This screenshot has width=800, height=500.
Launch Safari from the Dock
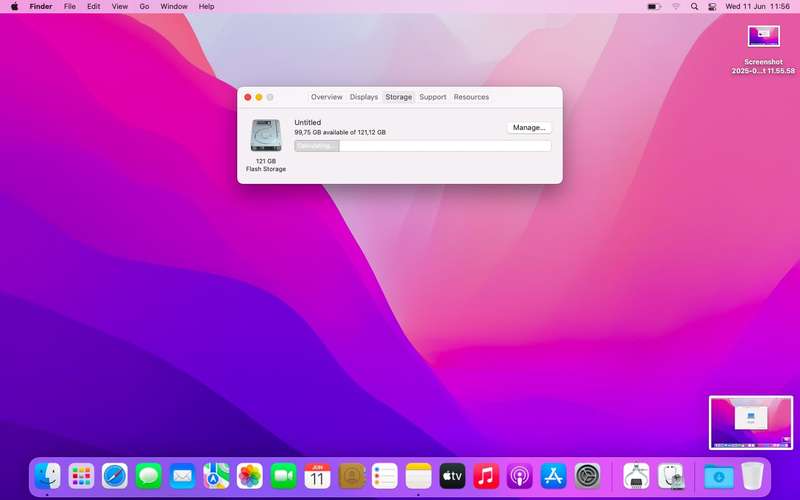click(115, 476)
